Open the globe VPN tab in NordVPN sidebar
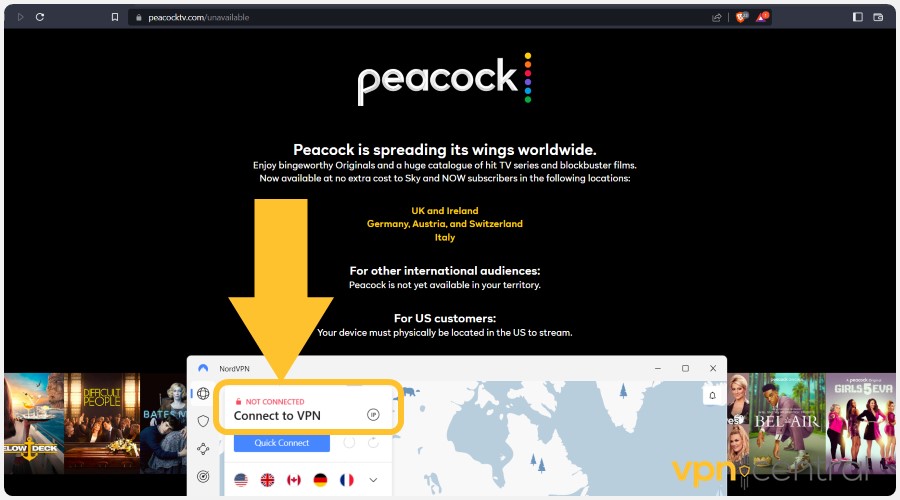900x500 pixels. (x=203, y=393)
